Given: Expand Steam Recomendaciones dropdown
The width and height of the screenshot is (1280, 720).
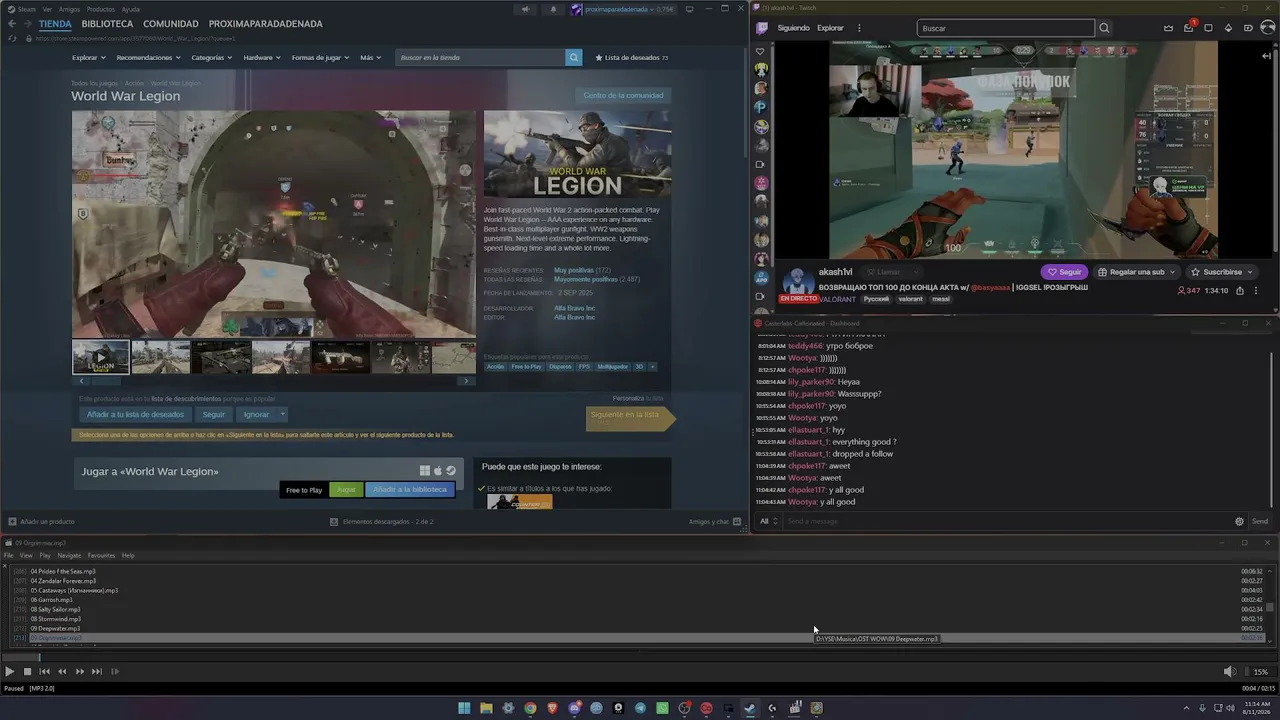Looking at the screenshot, I should coord(148,58).
